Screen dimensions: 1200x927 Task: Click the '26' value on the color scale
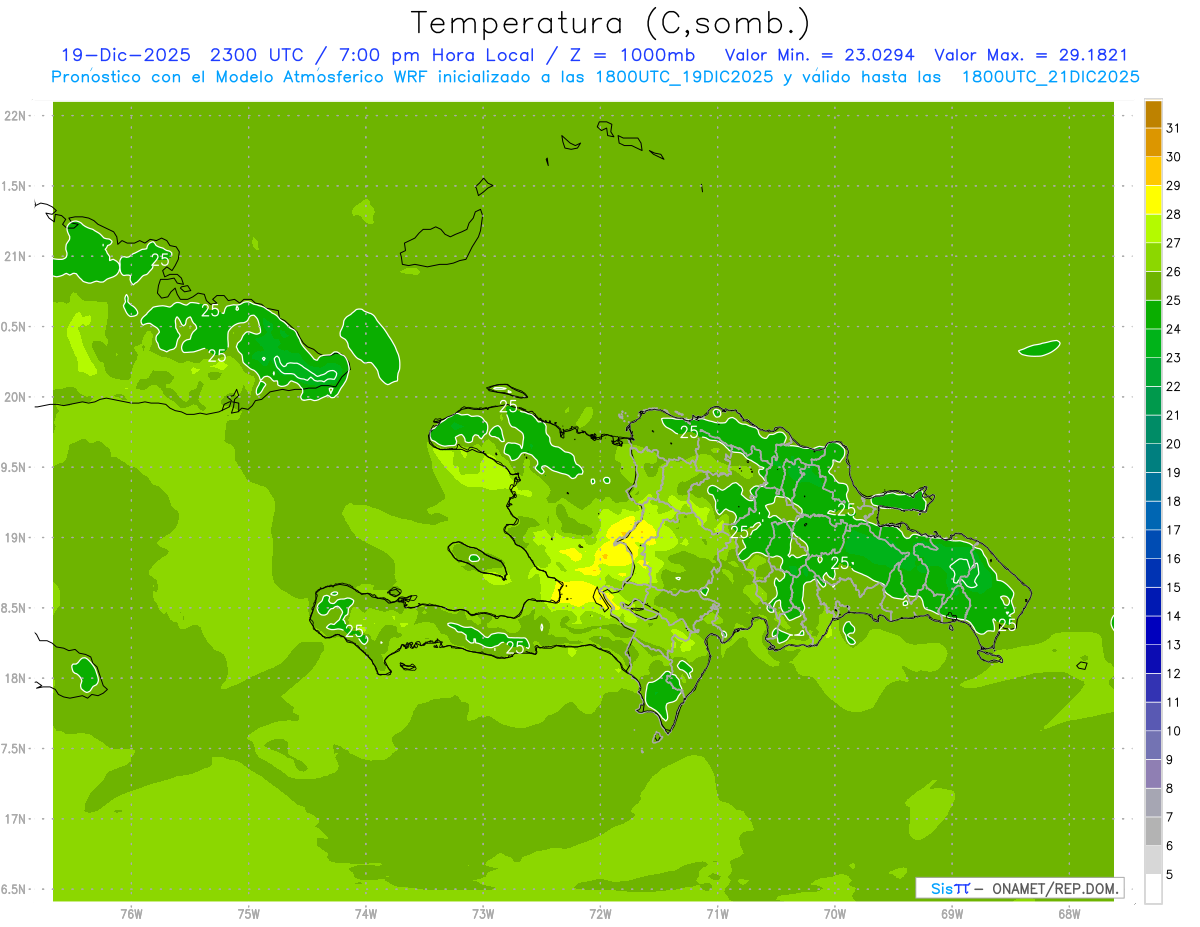pos(1173,271)
